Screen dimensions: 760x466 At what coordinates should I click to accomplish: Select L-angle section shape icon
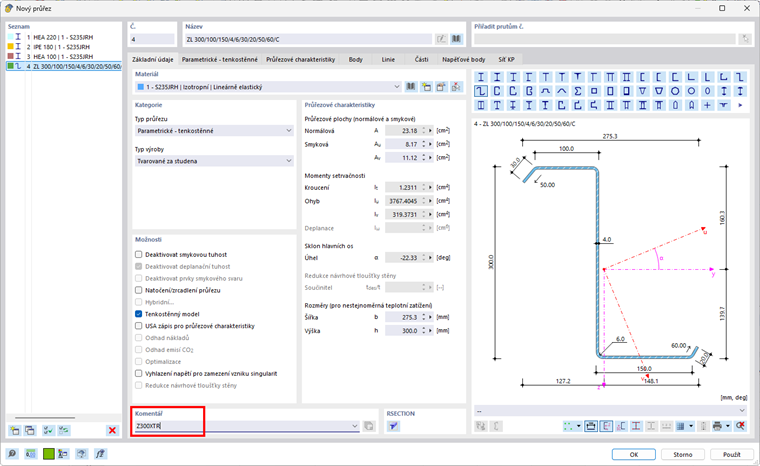pyautogui.click(x=691, y=77)
